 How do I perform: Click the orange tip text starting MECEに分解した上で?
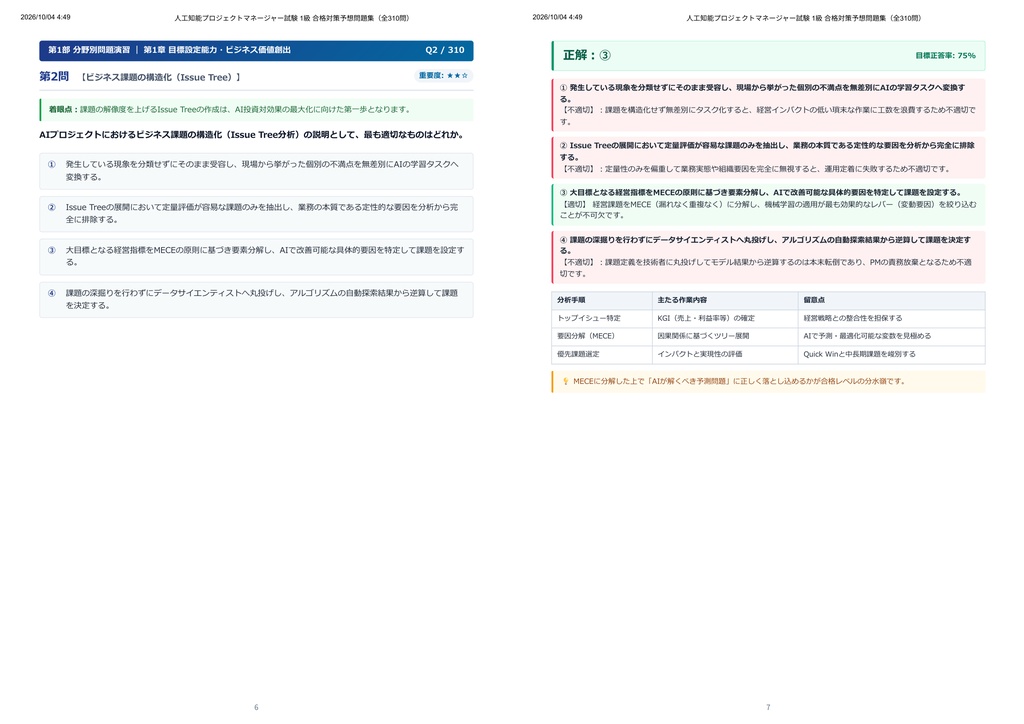pos(739,381)
